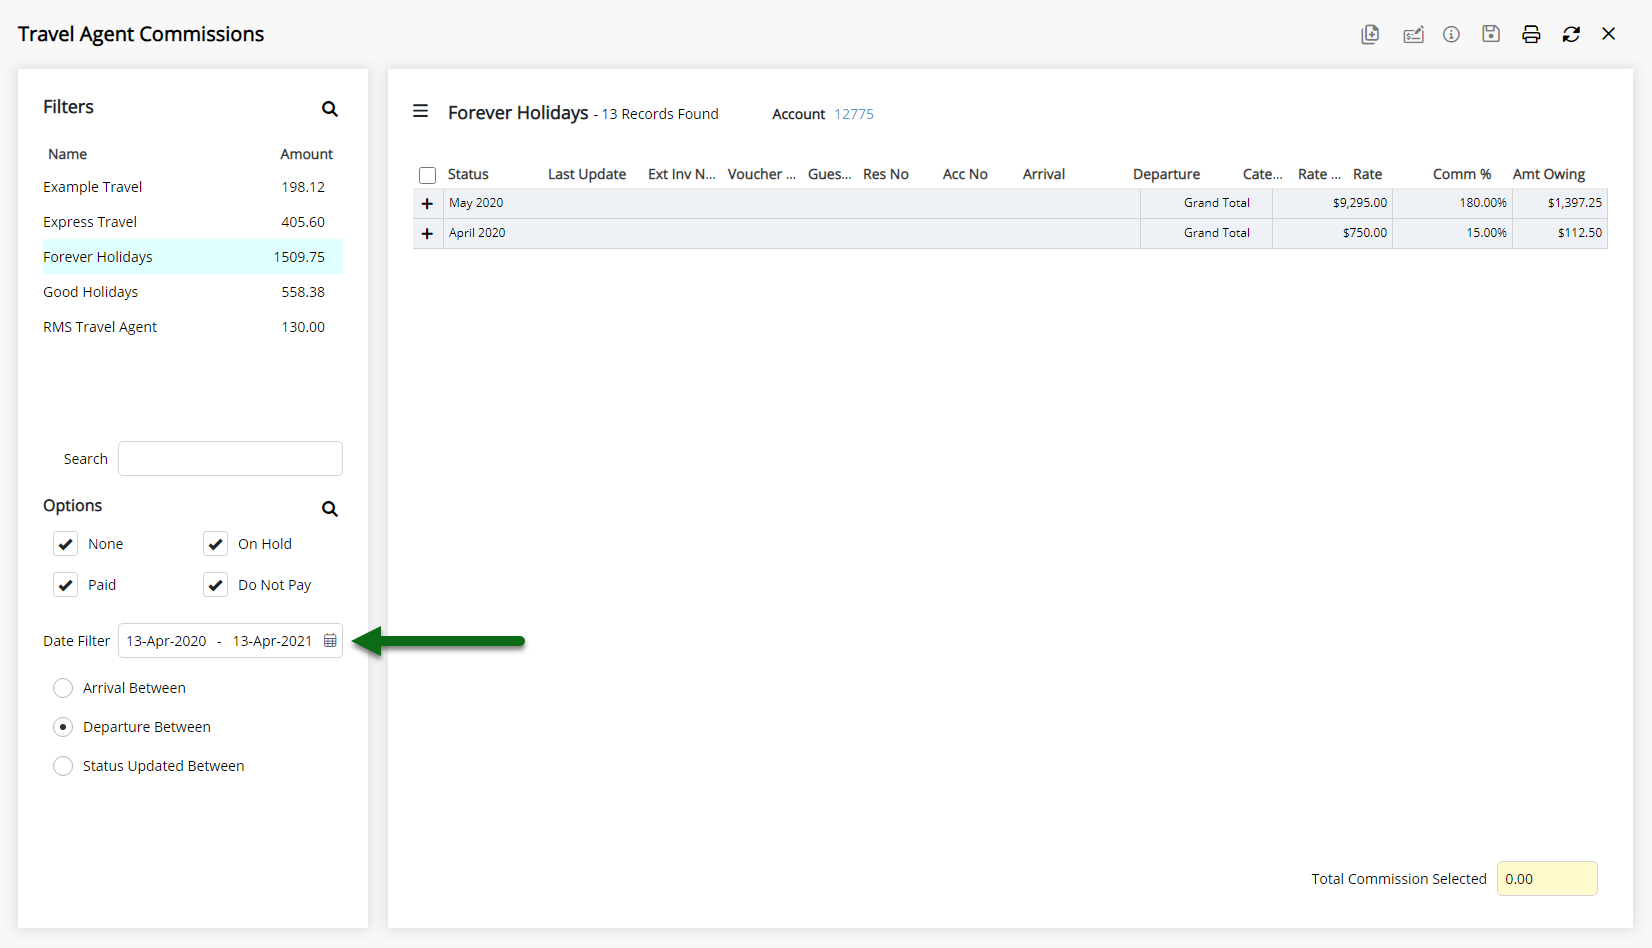Select the Arrival Between radio button
This screenshot has width=1652, height=948.
[63, 688]
